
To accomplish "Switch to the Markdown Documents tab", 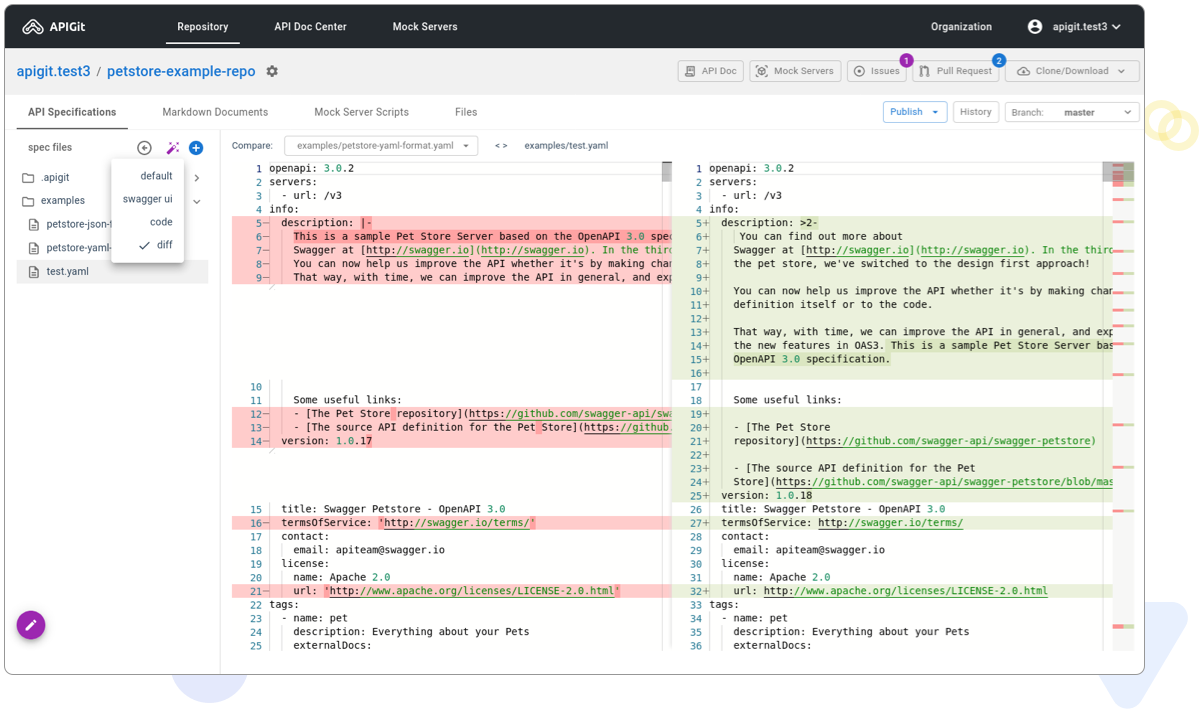I will click(215, 112).
